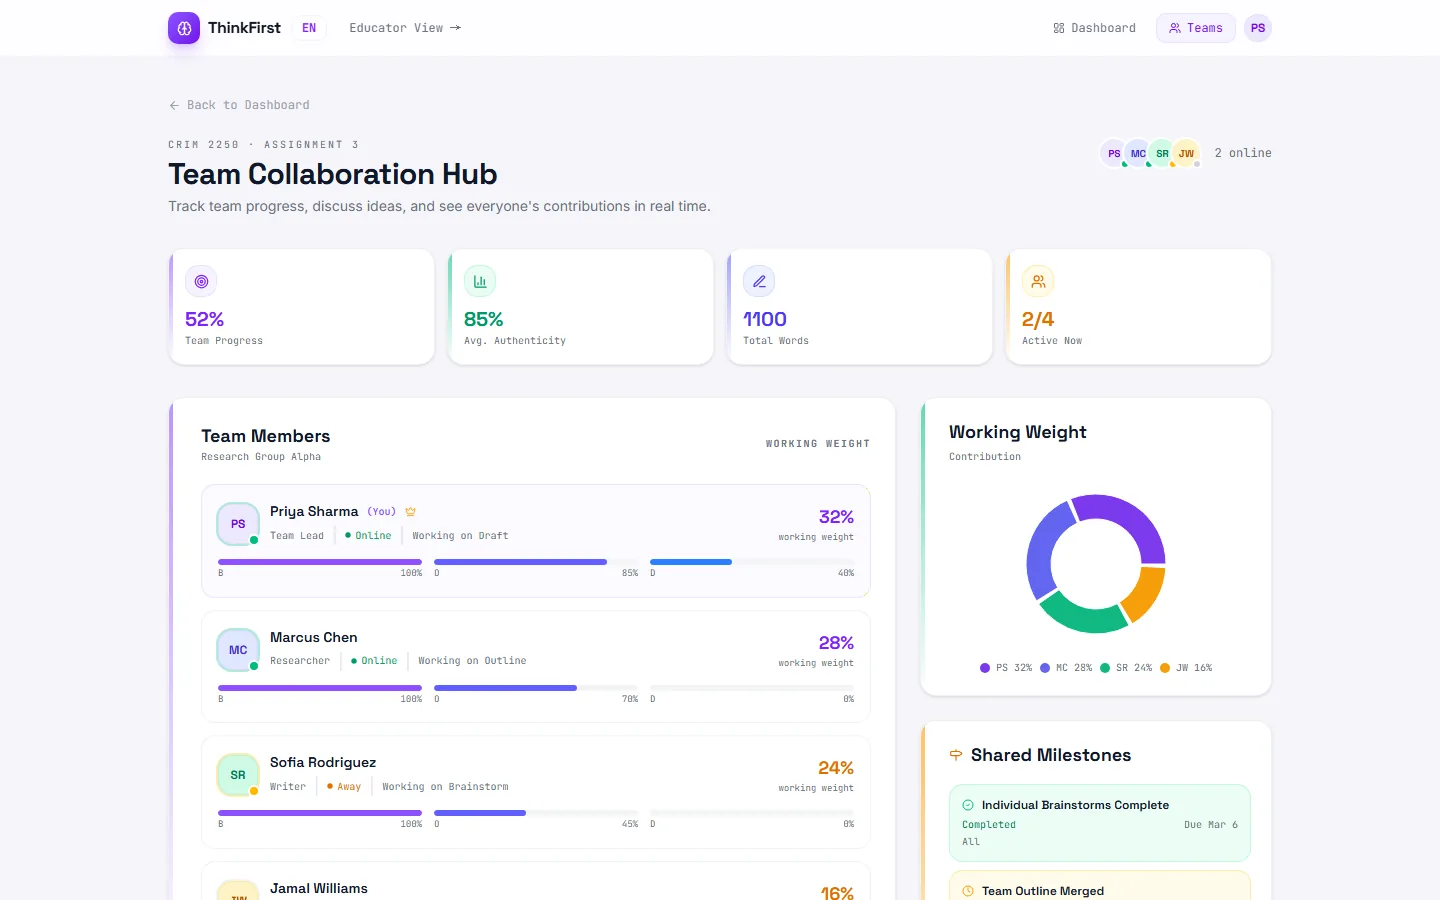
Task: Click the '2/4' Active Now value
Action: click(x=1038, y=319)
